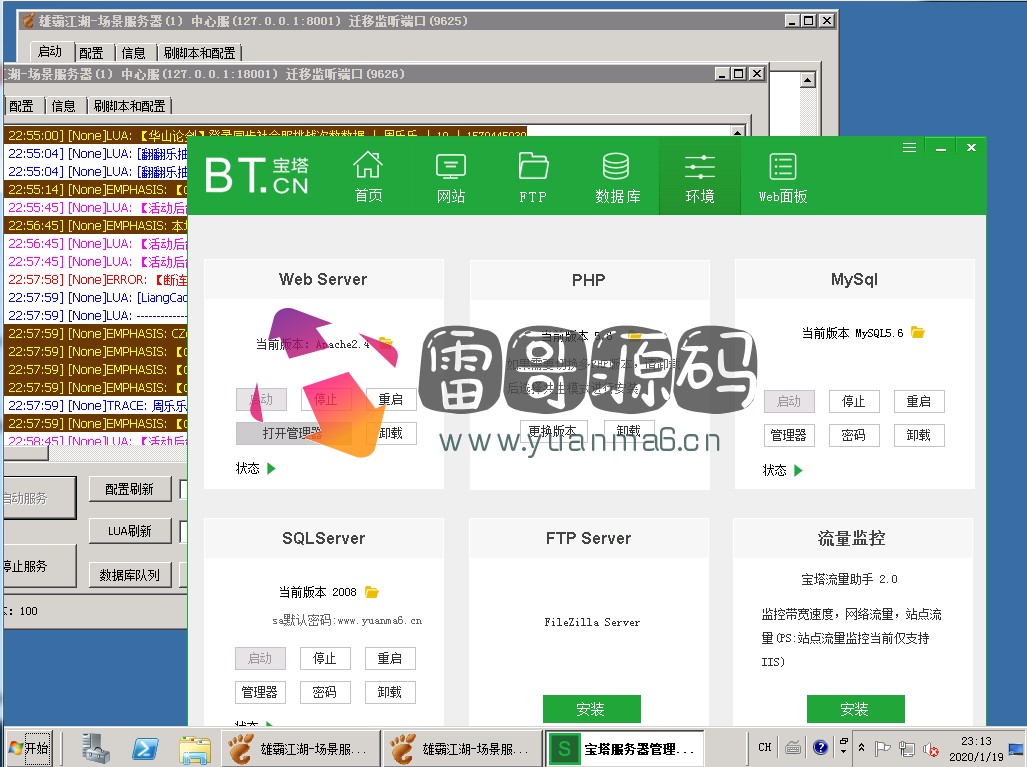Select the log line '22:57:58] [None]ERROR:'
Image resolution: width=1027 pixels, height=767 pixels.
pos(96,280)
